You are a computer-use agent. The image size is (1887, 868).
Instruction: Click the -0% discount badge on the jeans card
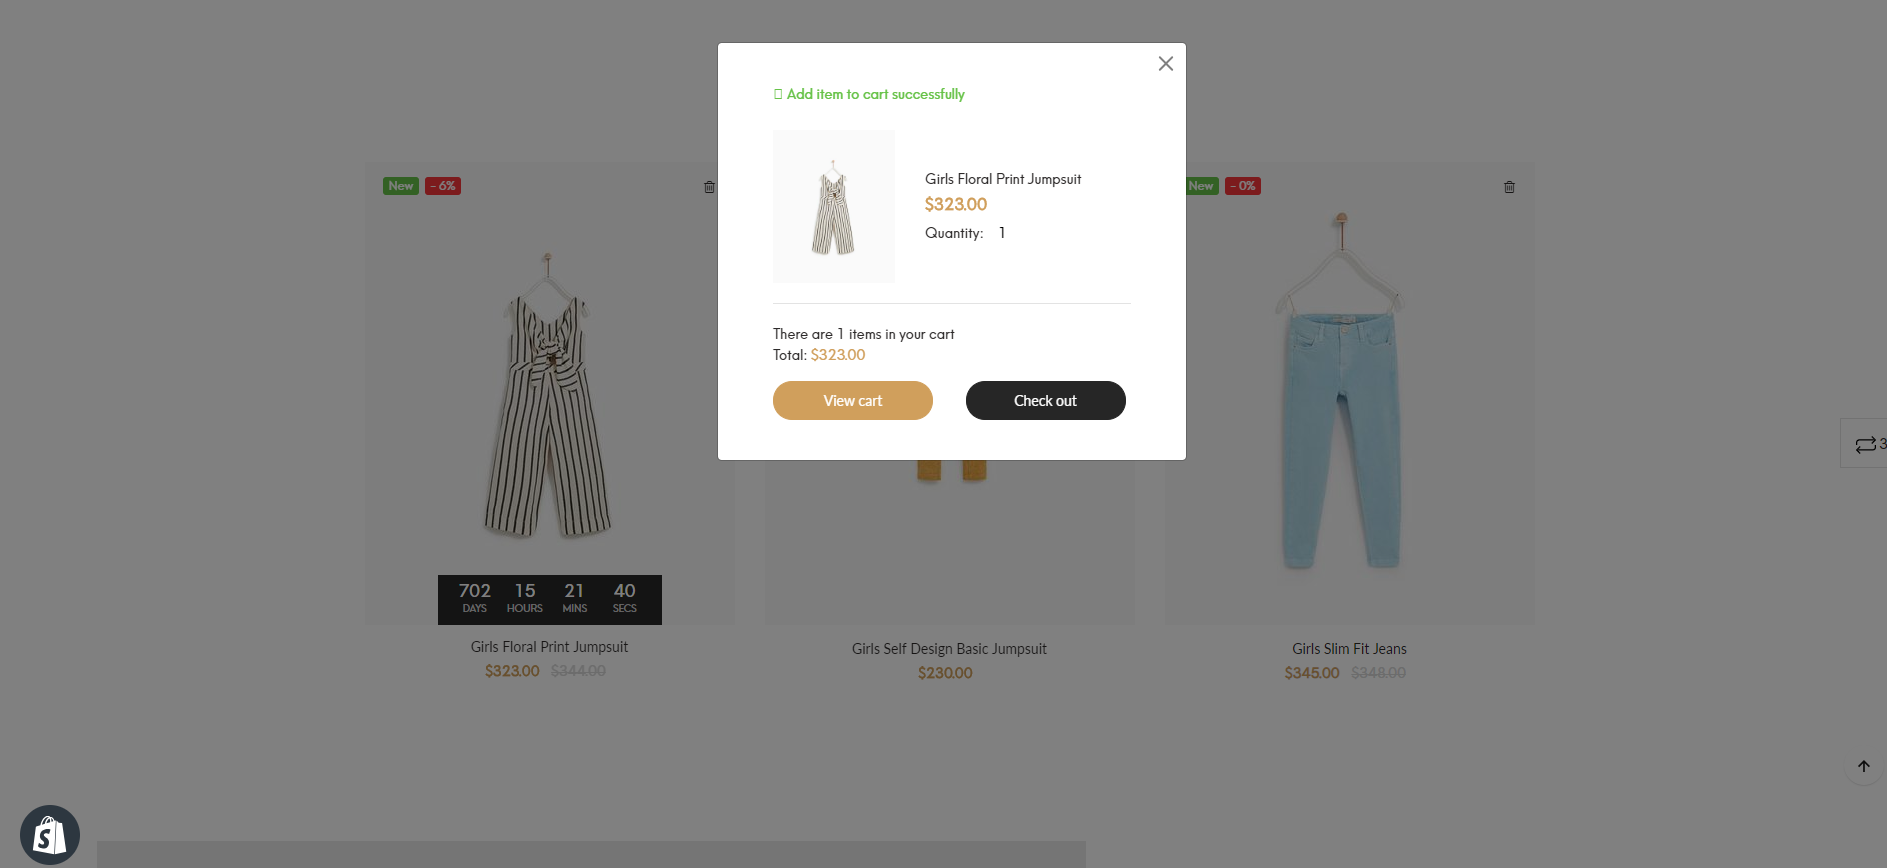coord(1243,186)
